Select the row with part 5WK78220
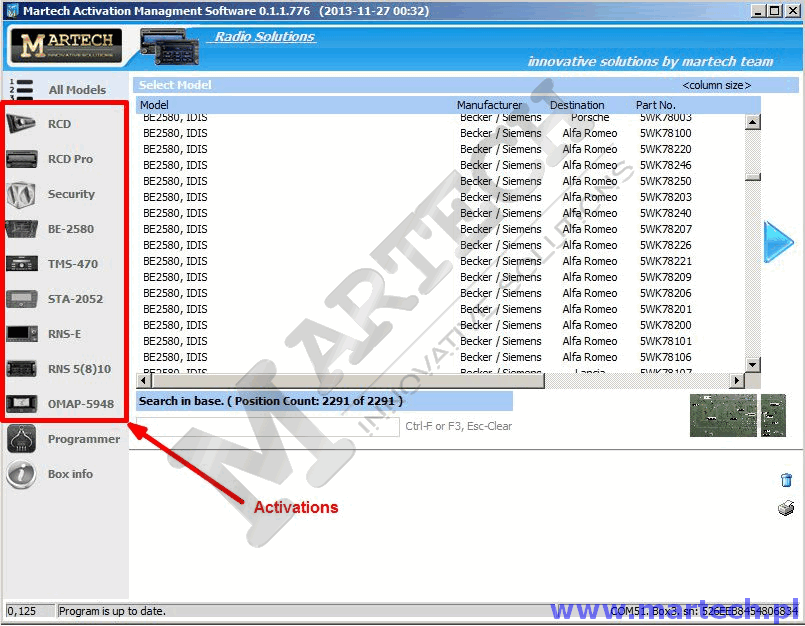Viewport: 805px width, 626px height. [x=440, y=149]
